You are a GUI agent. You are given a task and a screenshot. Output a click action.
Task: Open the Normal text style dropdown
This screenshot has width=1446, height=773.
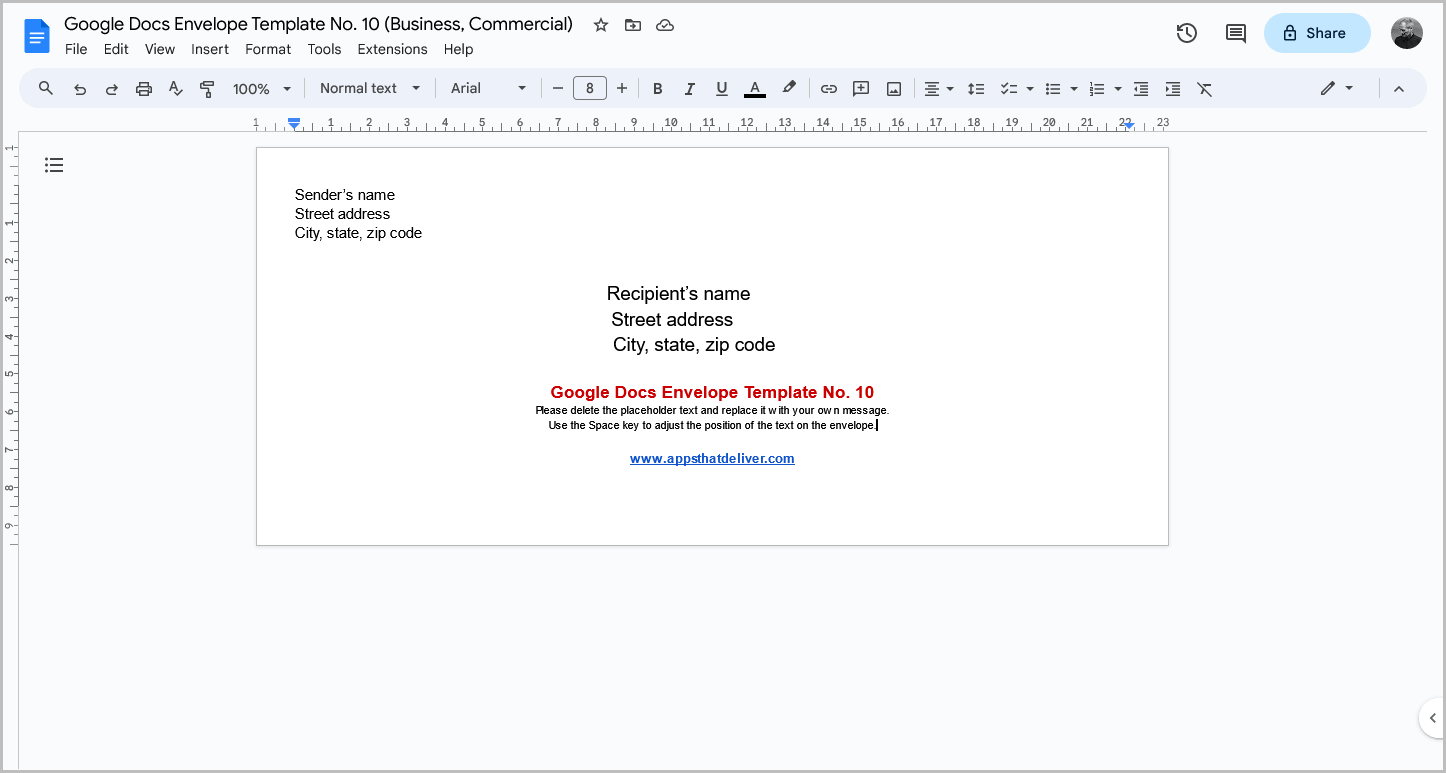click(x=370, y=89)
